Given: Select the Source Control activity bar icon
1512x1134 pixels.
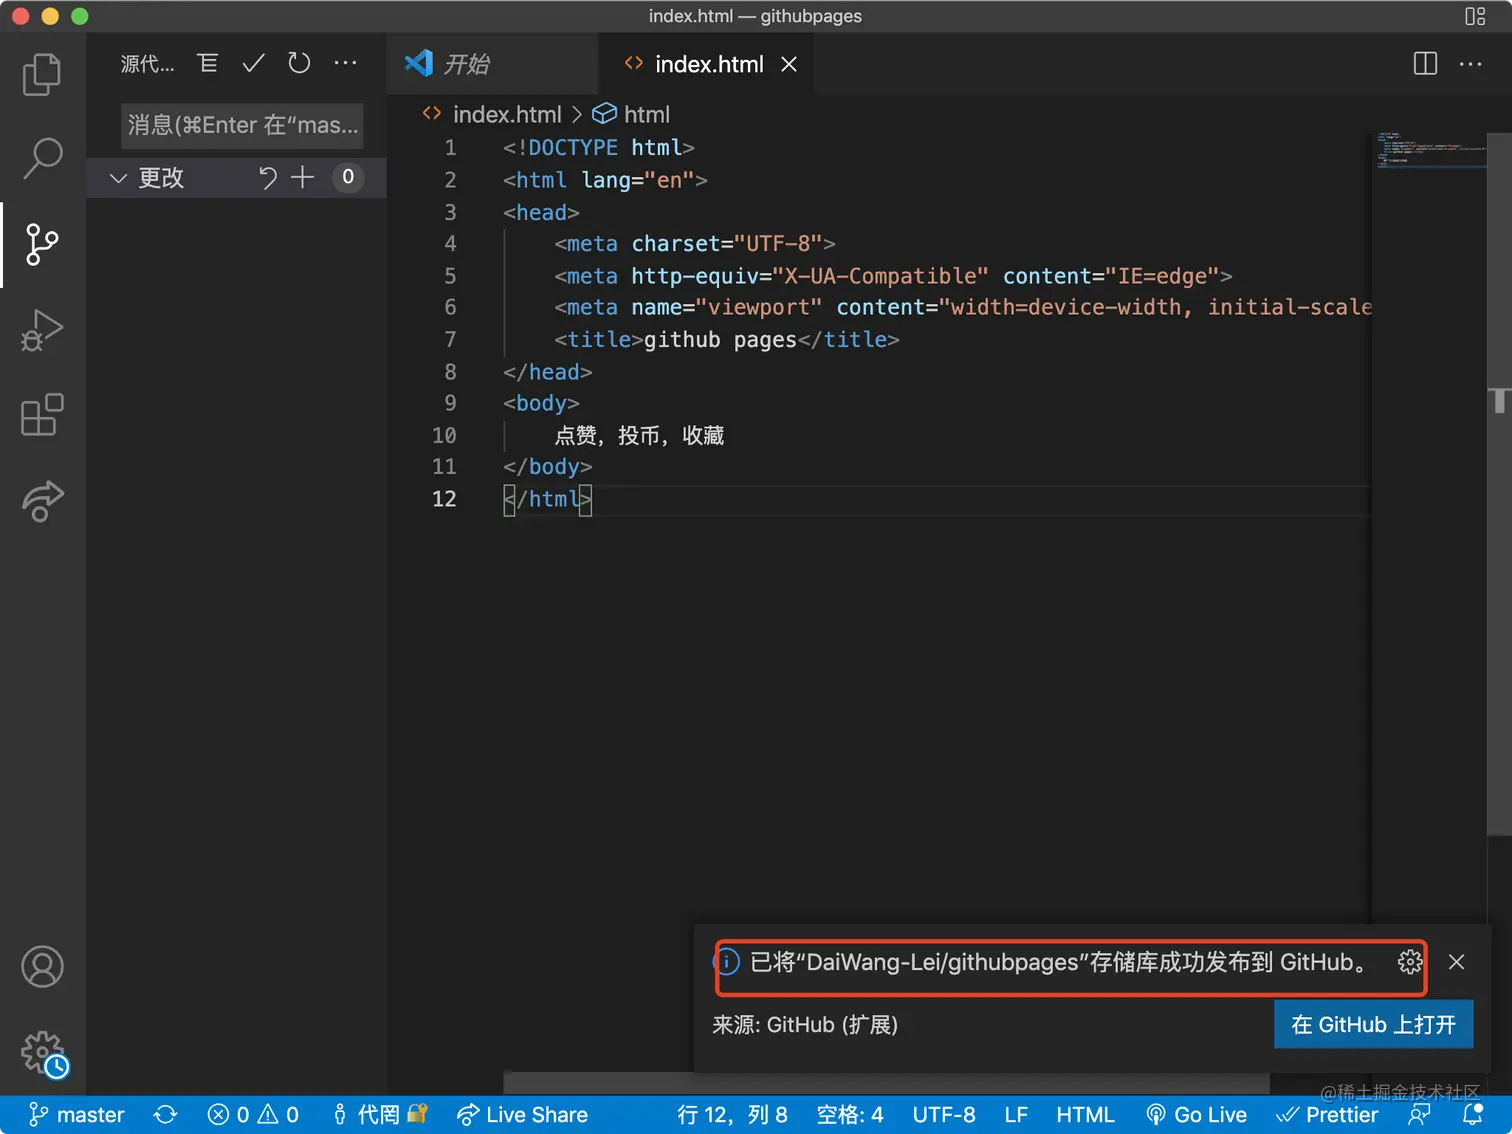Looking at the screenshot, I should [x=42, y=244].
